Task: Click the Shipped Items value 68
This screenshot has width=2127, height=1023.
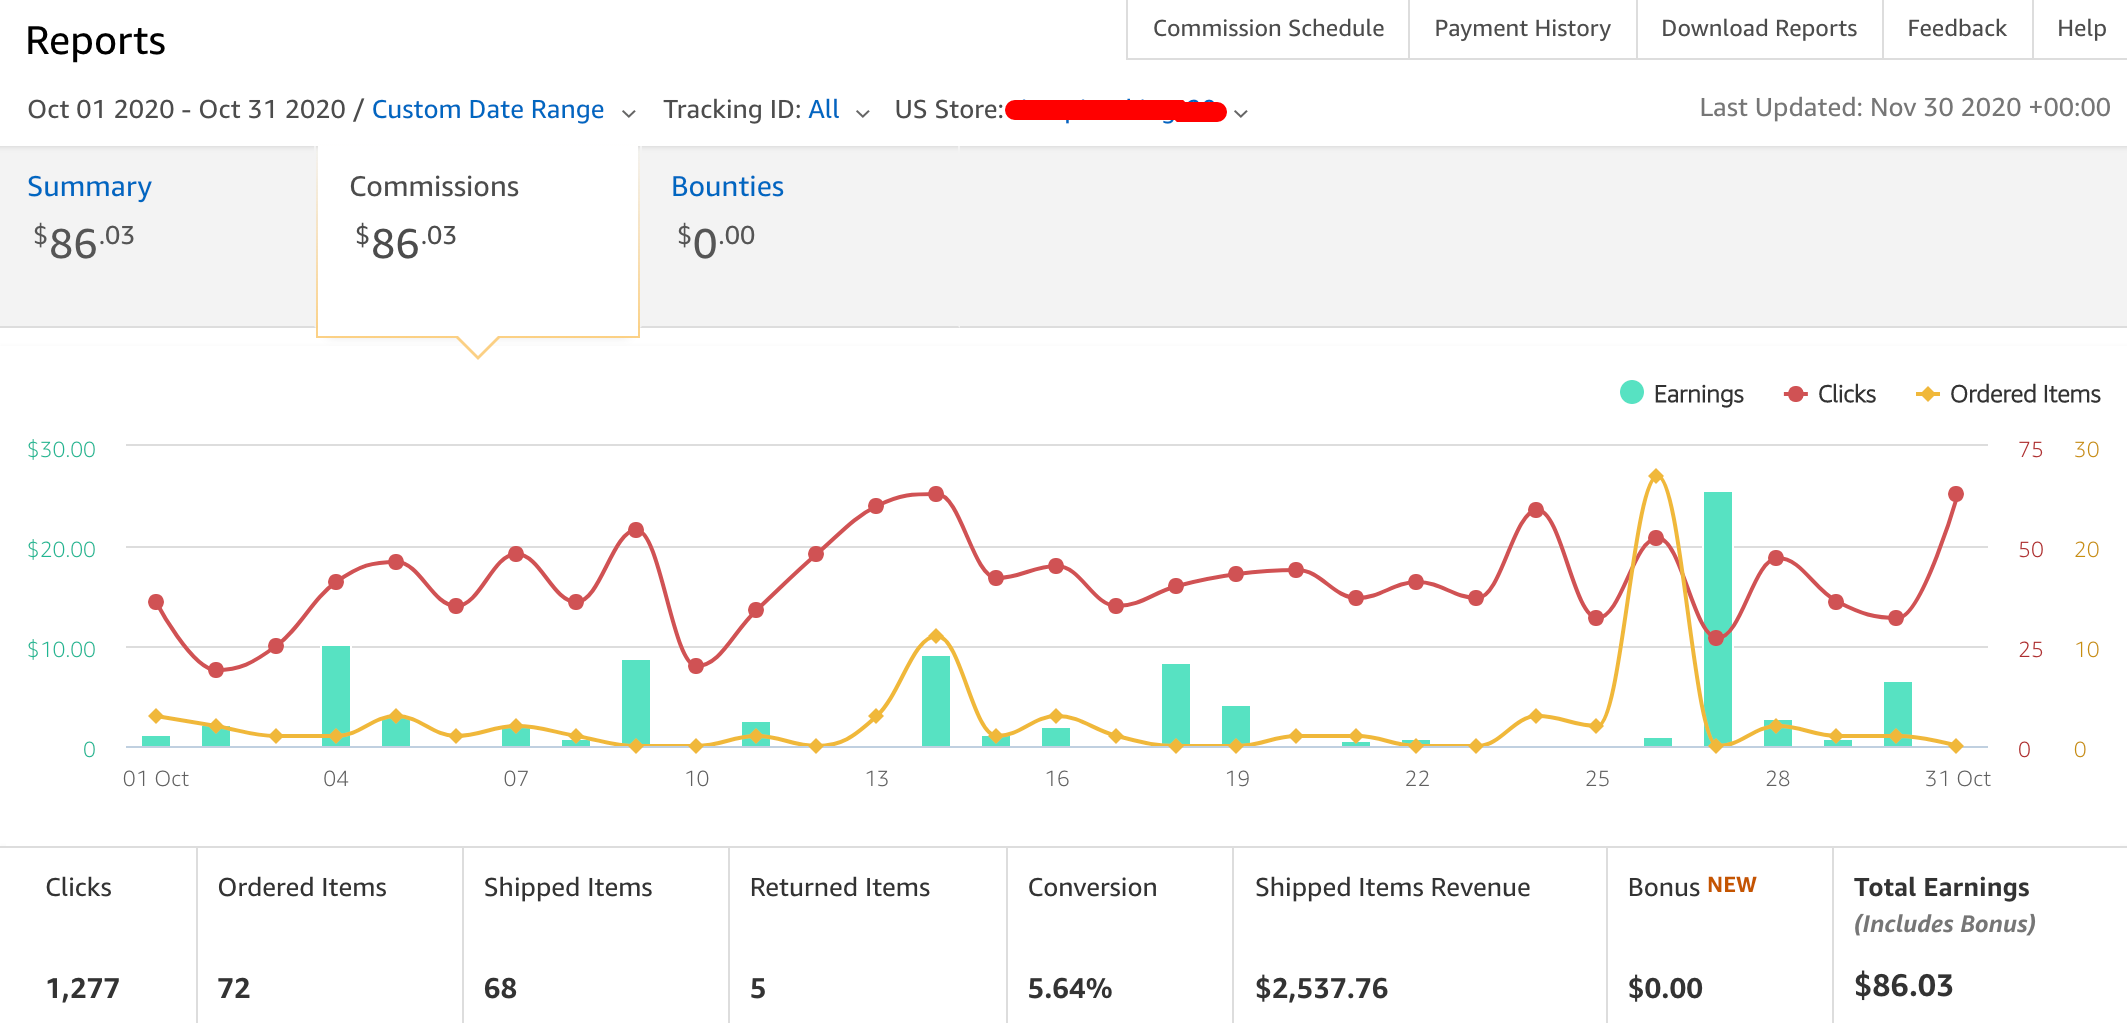Action: [500, 988]
